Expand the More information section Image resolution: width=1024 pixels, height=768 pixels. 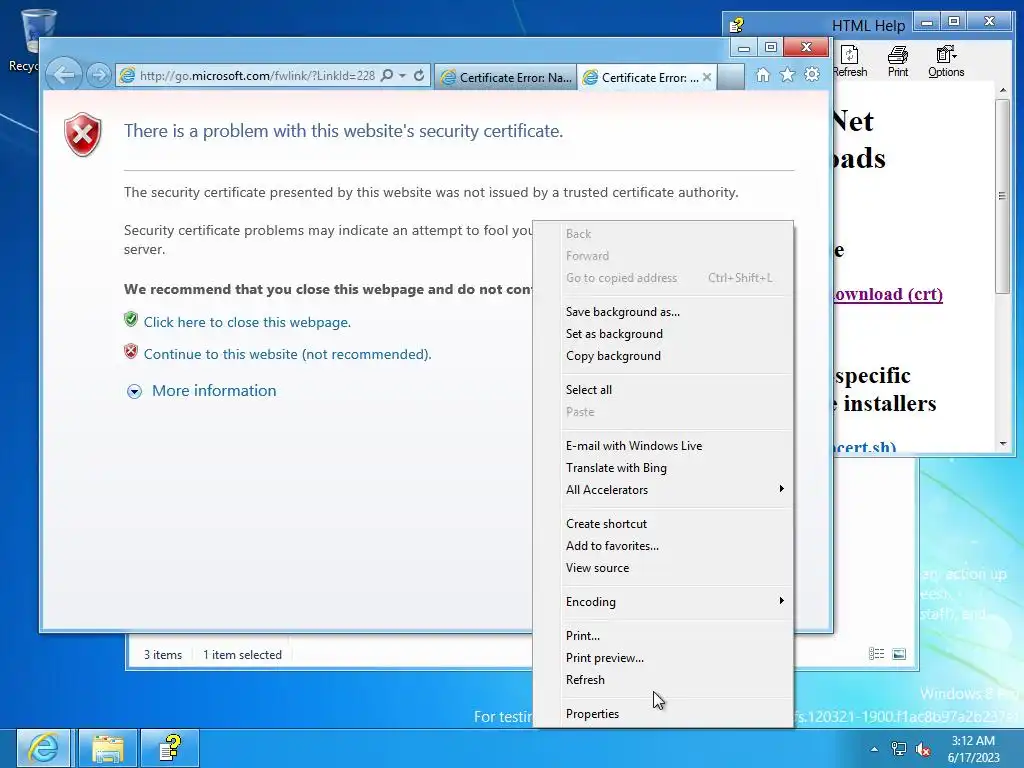[x=134, y=391]
